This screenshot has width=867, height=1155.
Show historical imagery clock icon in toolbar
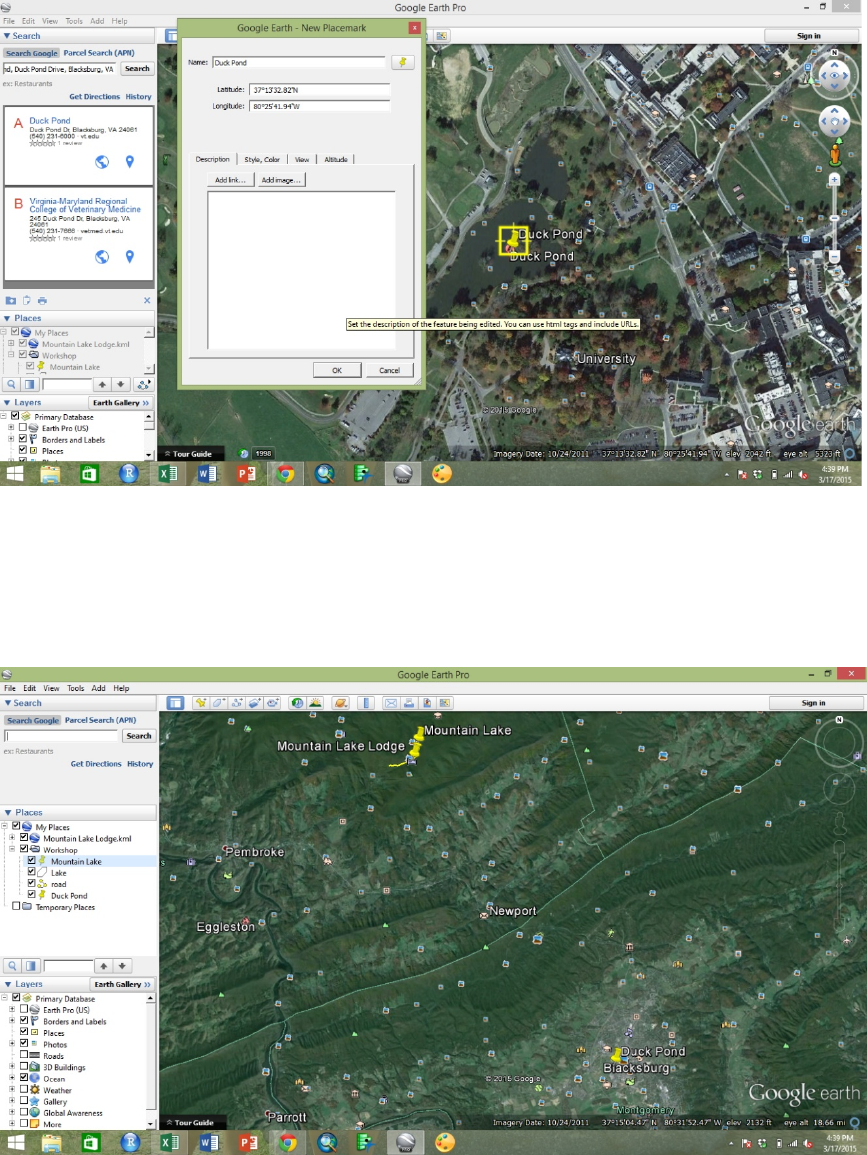pos(297,703)
